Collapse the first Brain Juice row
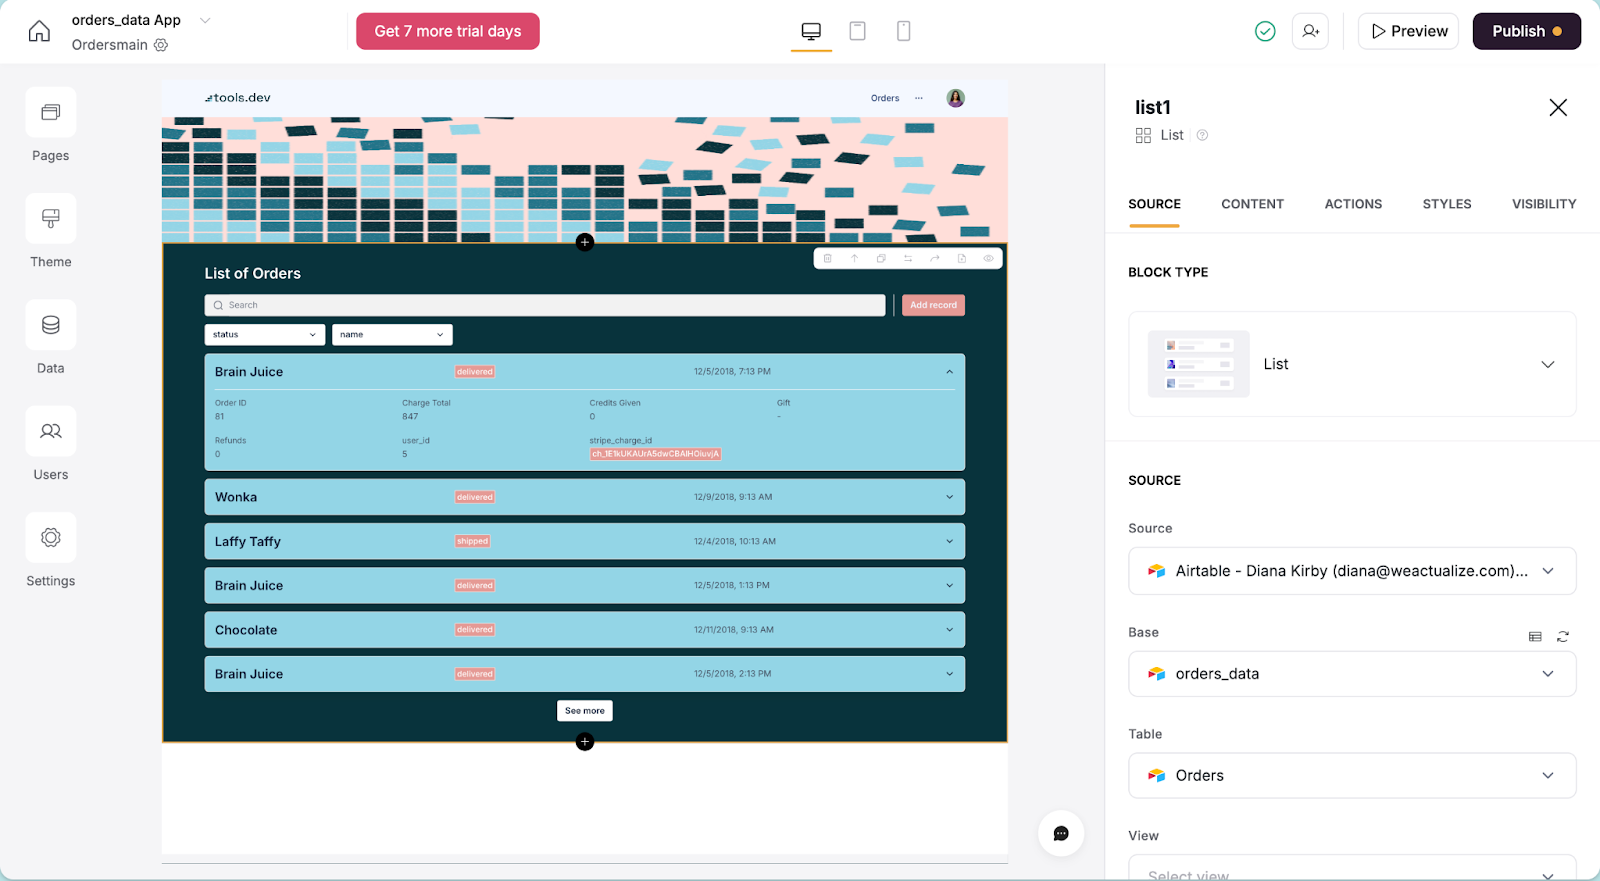The height and width of the screenshot is (881, 1600). [x=949, y=371]
